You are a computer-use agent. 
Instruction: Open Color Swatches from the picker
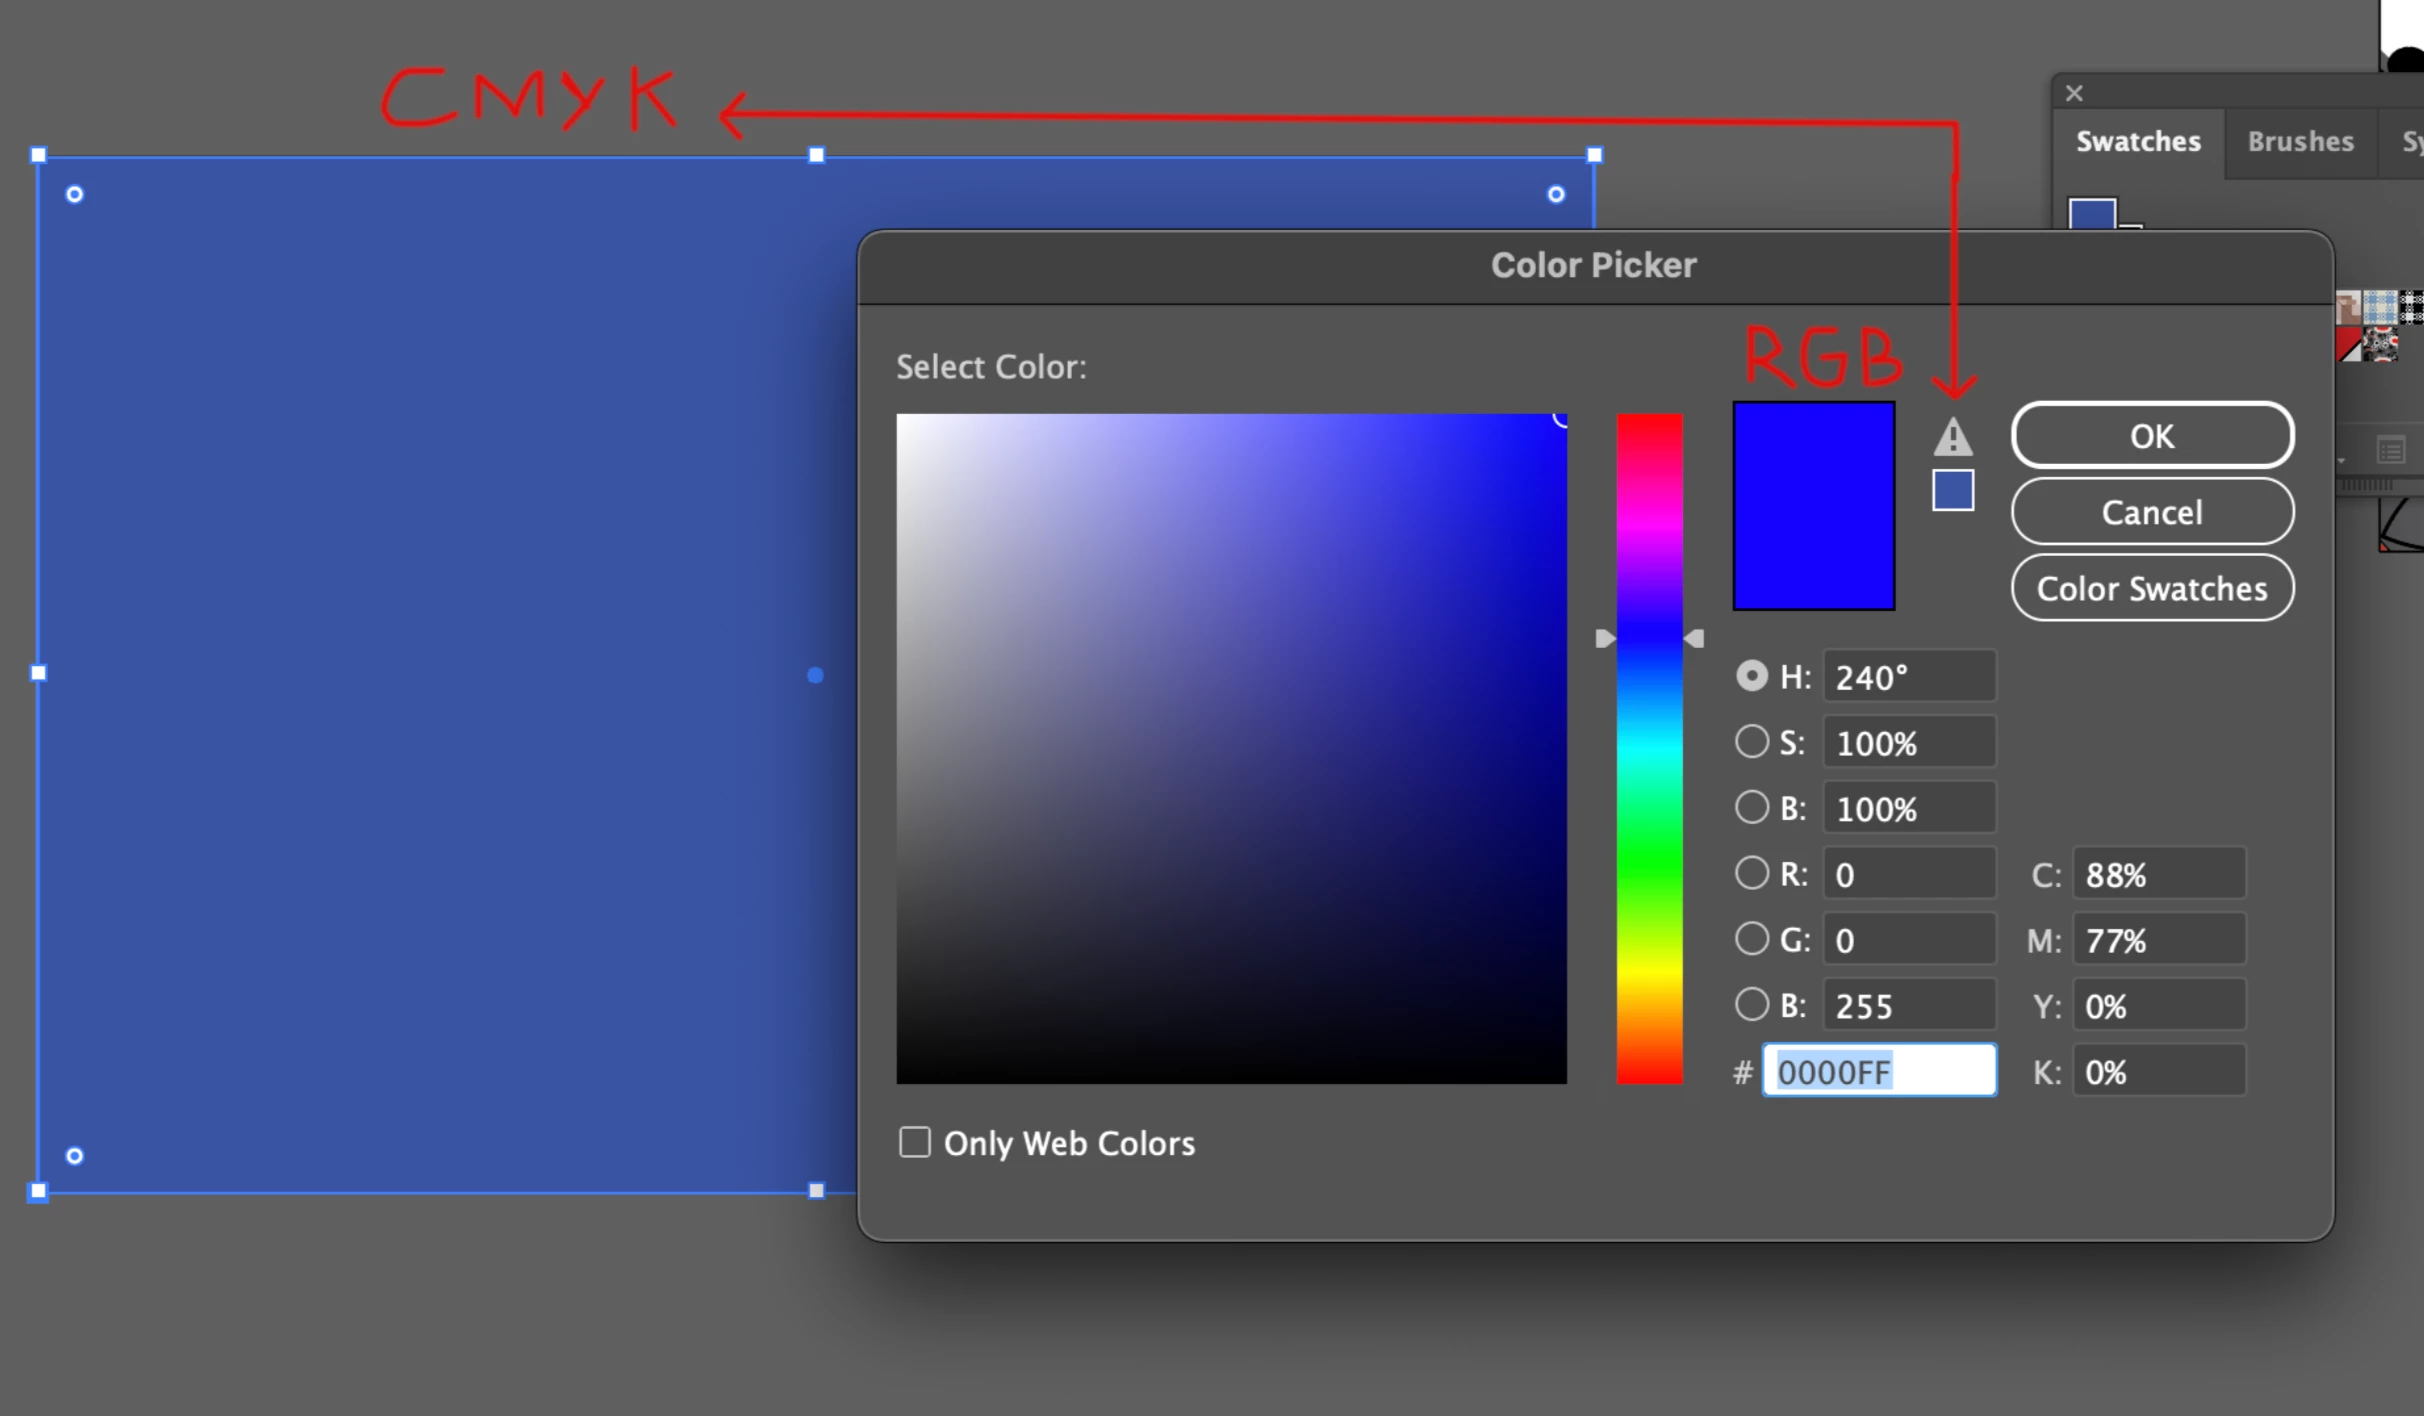click(2152, 588)
